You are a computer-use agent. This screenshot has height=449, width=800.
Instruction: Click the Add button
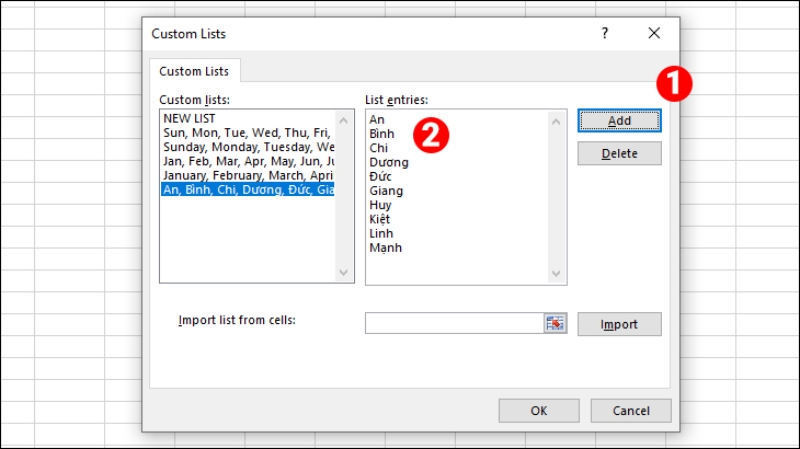pos(619,120)
